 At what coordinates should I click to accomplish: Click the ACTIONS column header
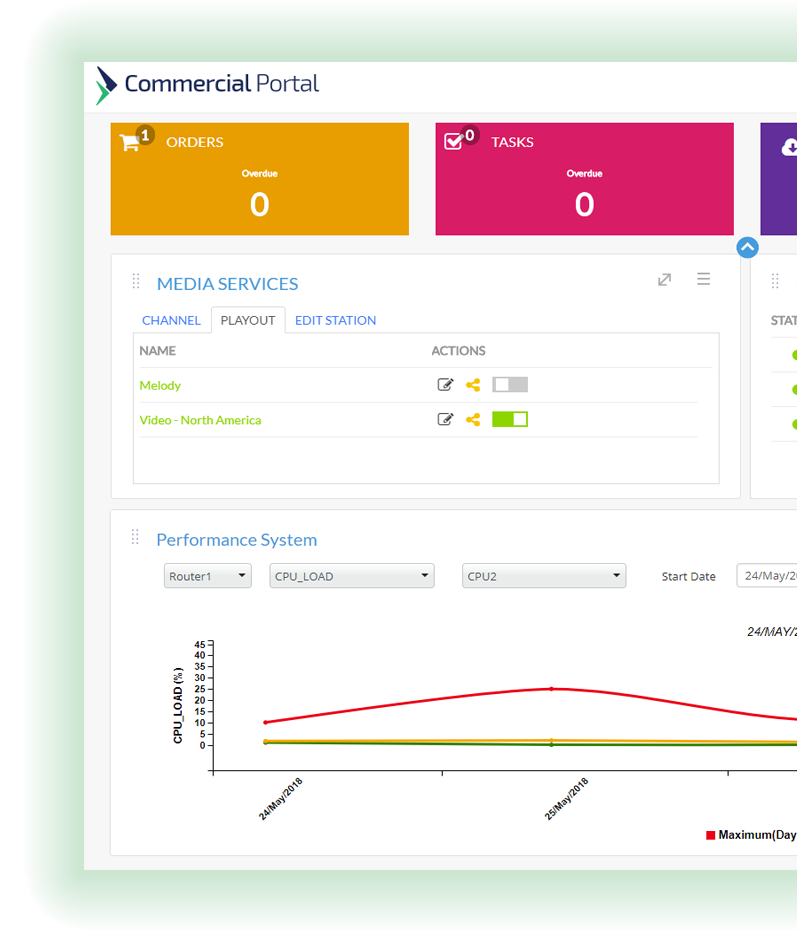458,351
